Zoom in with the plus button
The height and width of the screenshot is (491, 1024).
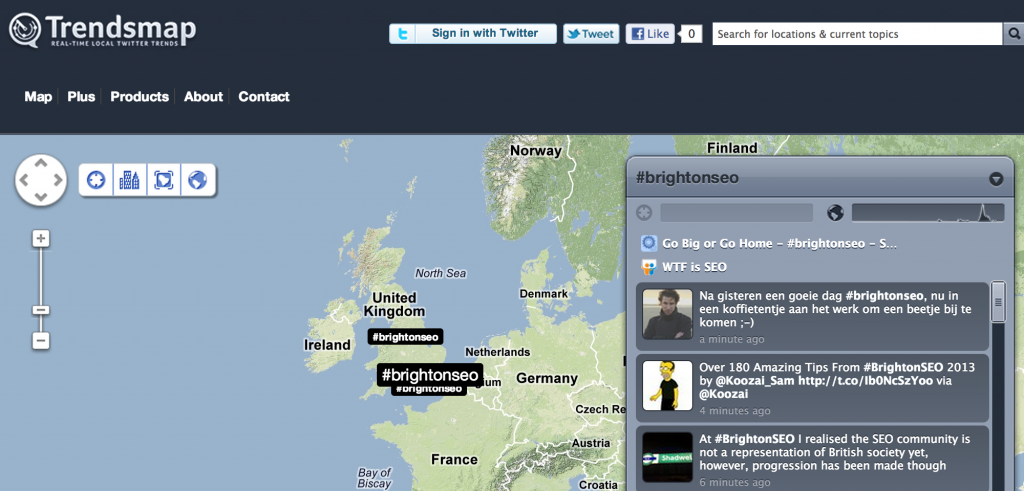click(x=41, y=238)
